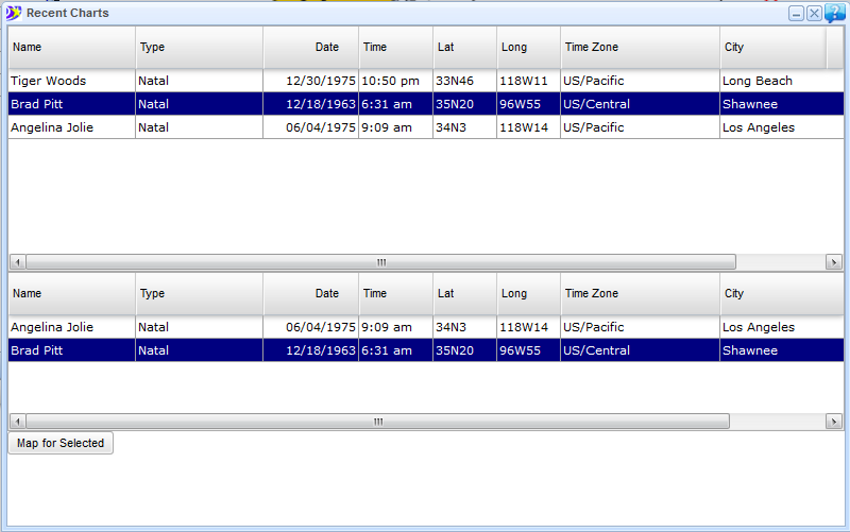Sort upper table by Date column header
850x532 pixels.
[x=311, y=47]
